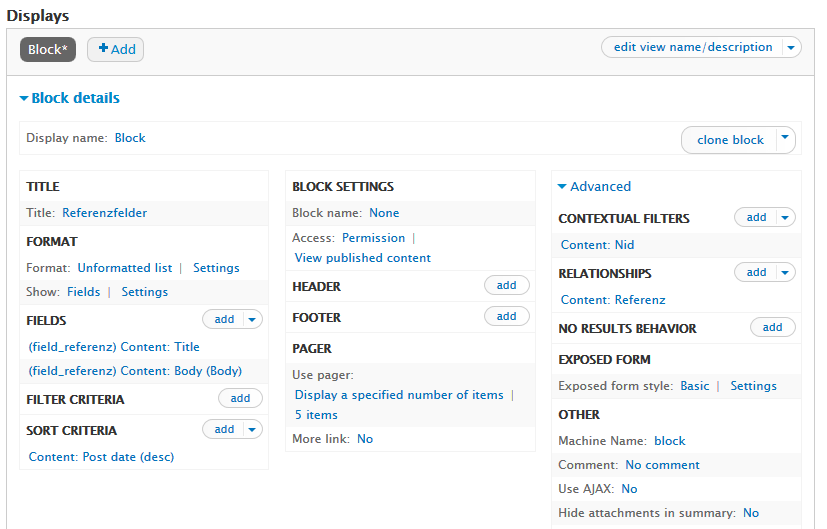Screen dimensions: 827x529
Task: Add a footer to the block
Action: point(506,316)
